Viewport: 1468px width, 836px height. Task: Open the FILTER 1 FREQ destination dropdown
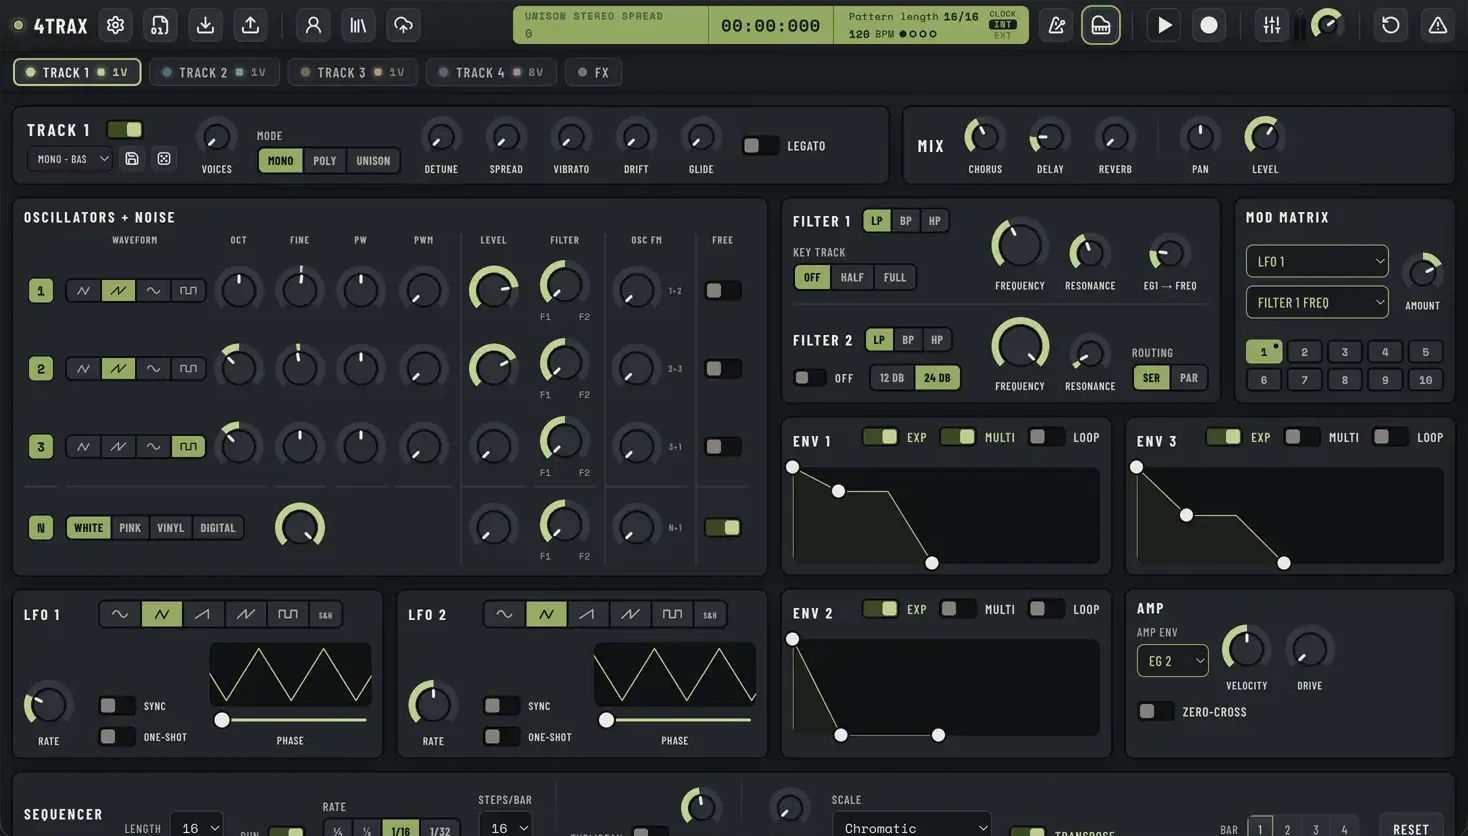(x=1317, y=303)
